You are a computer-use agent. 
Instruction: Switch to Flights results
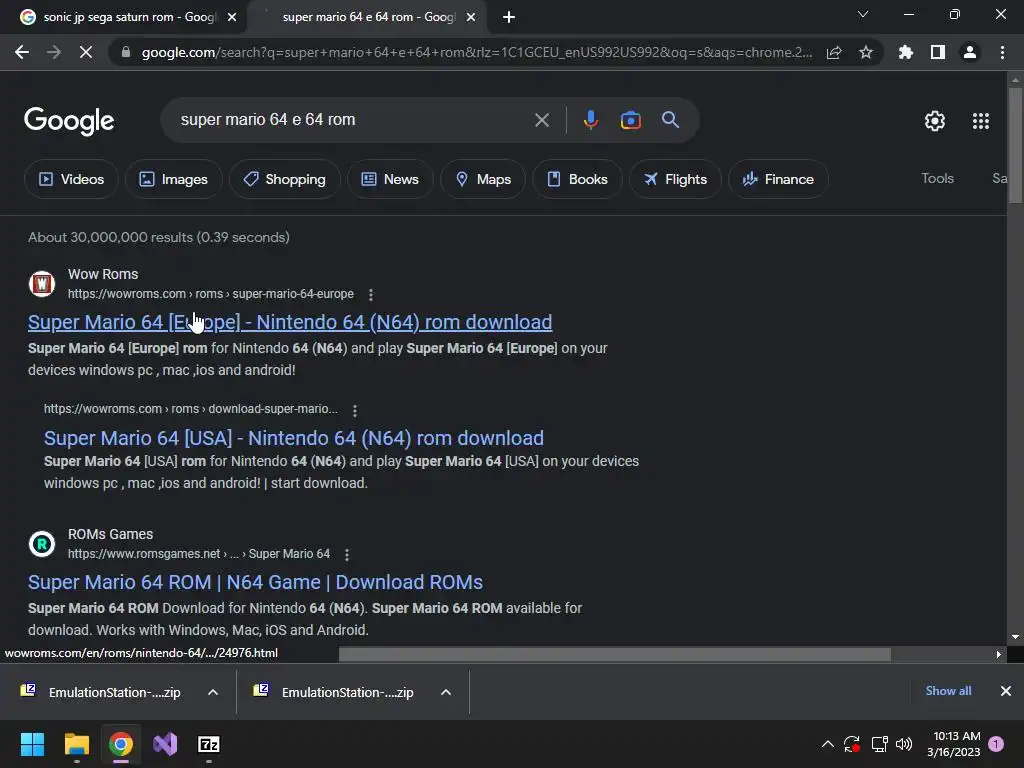675,179
